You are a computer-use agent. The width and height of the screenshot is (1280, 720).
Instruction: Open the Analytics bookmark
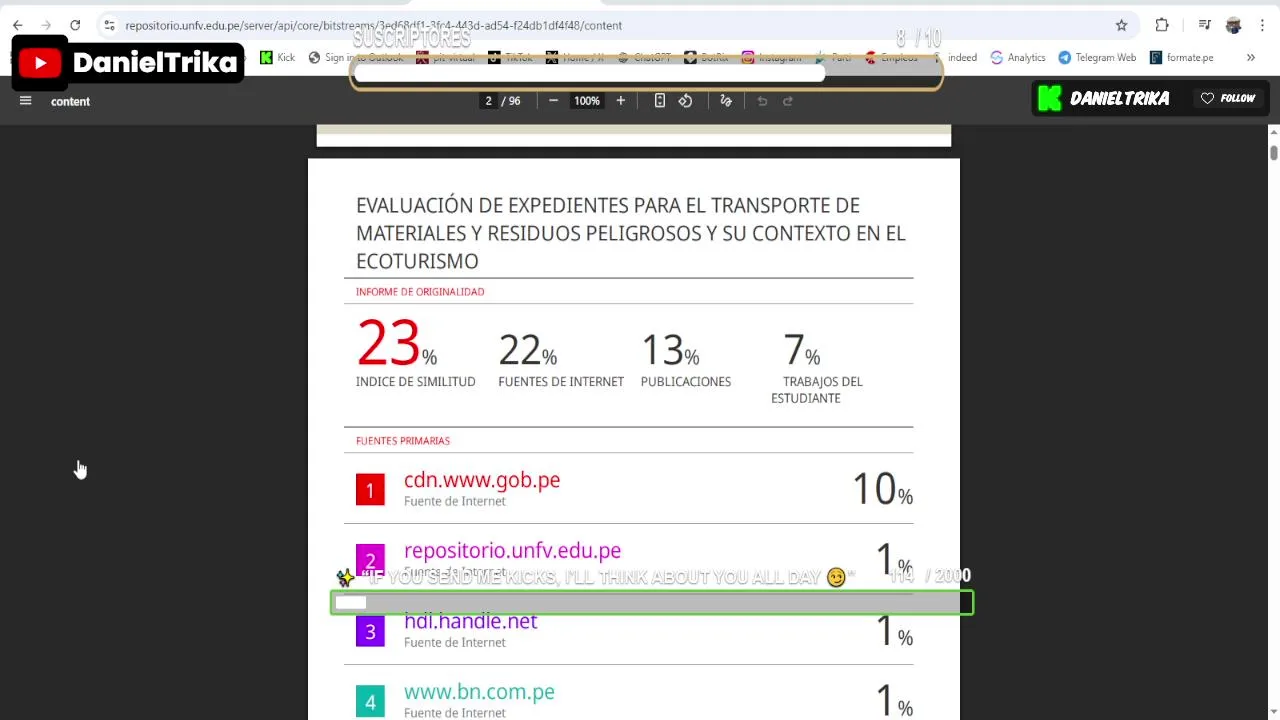(1018, 57)
